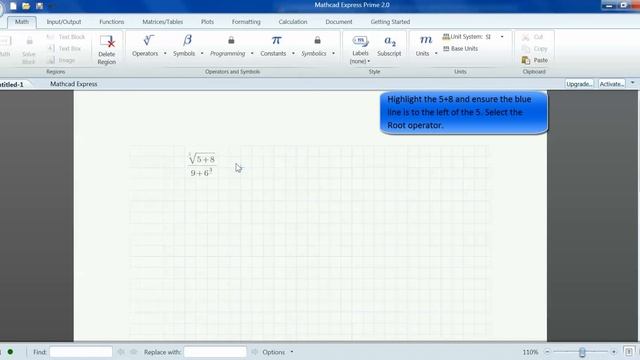Expand the find Options dropdown
Viewport: 640px width, 360px height.
tap(291, 352)
